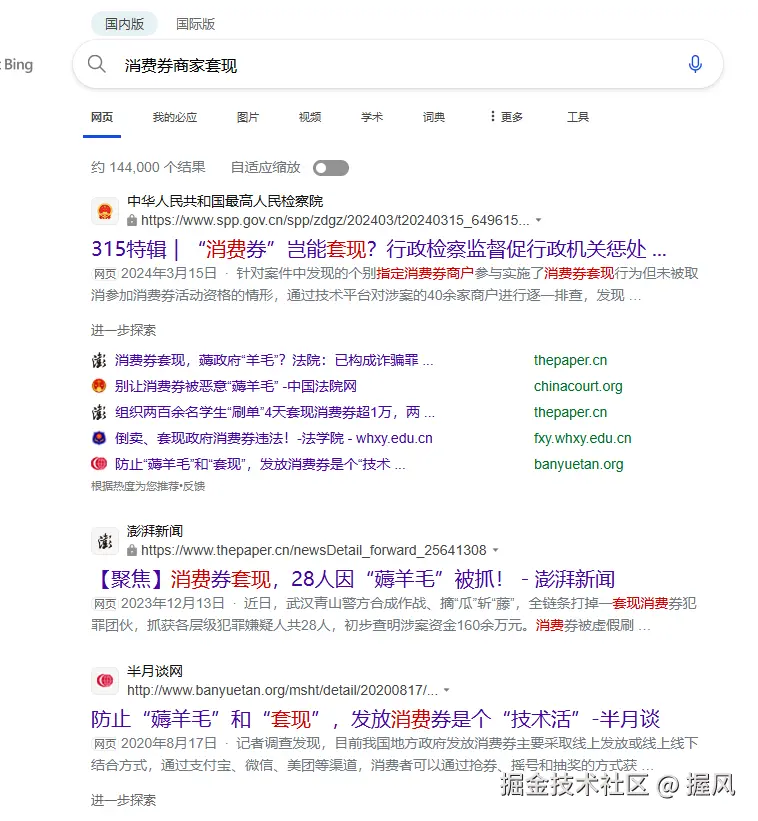Click the https://www.spp.gov.cn/spp/zdgz URL text
Screen dimensions: 758x821
click(x=335, y=220)
